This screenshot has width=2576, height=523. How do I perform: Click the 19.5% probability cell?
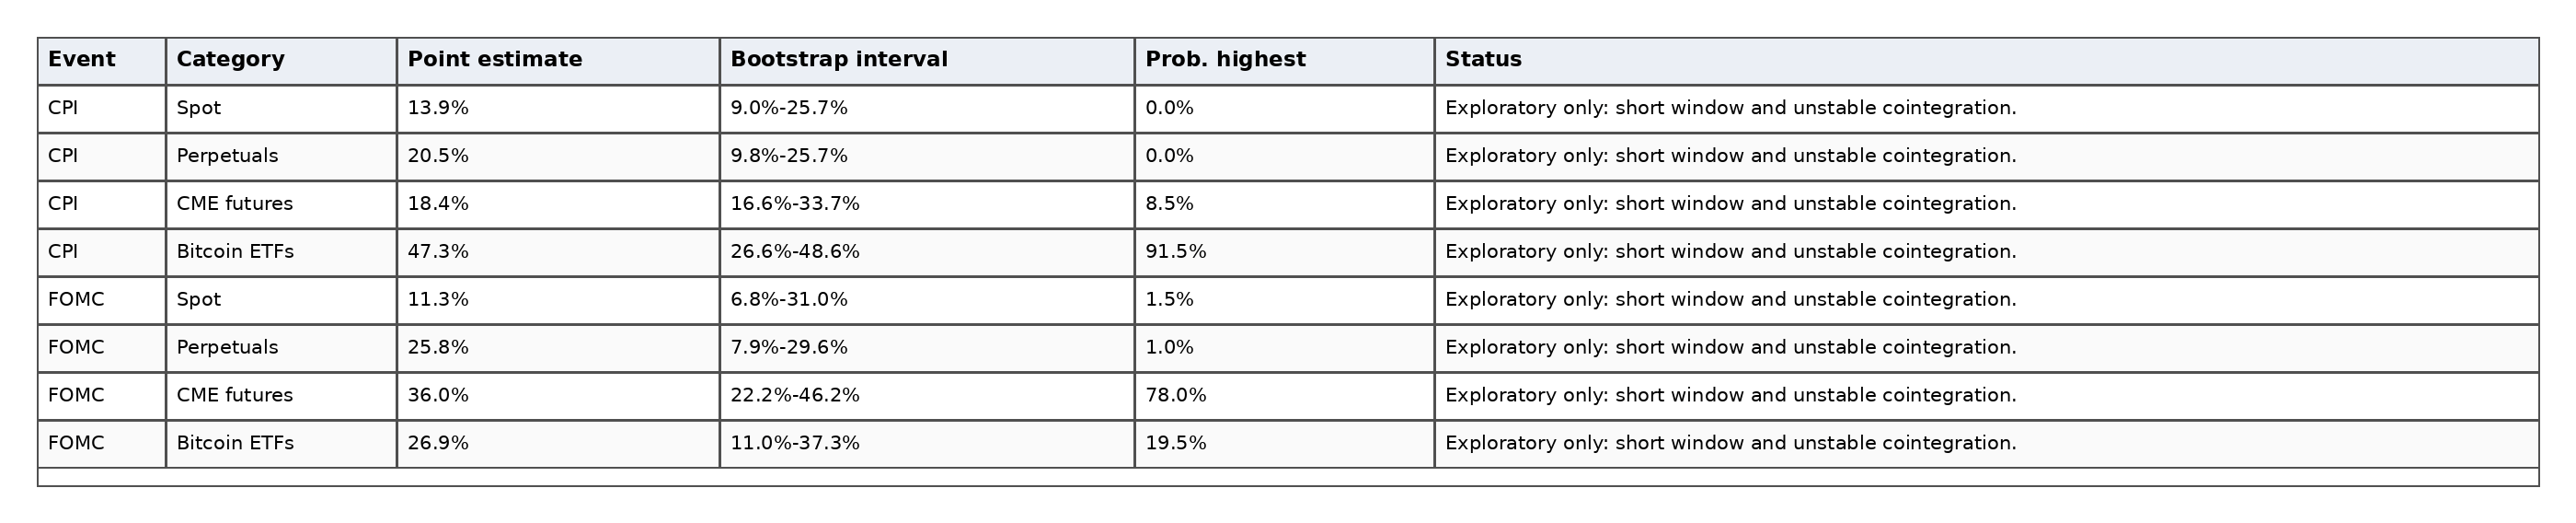pos(1284,444)
